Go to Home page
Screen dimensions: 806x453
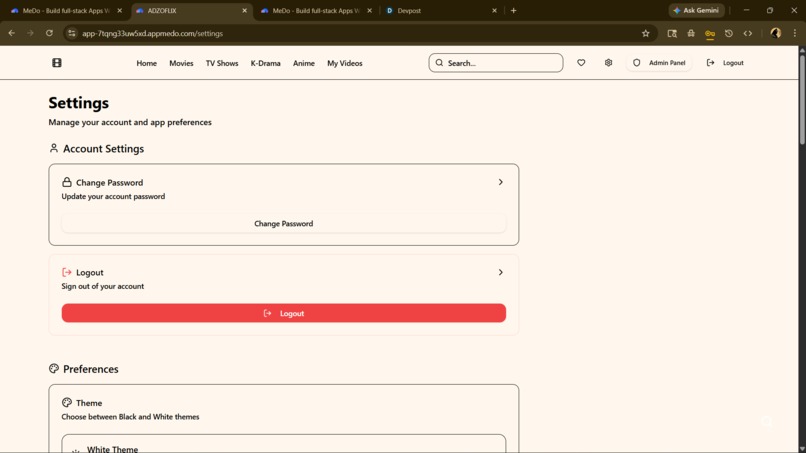coord(146,63)
